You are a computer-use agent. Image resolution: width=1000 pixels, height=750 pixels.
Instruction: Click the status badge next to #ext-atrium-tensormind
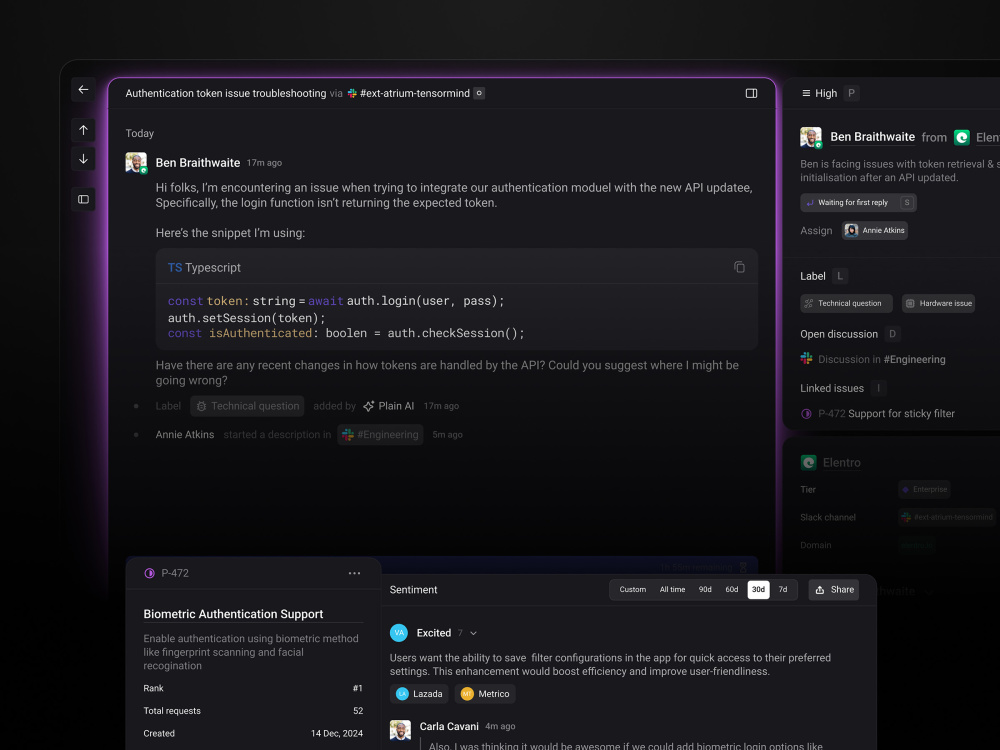click(479, 93)
